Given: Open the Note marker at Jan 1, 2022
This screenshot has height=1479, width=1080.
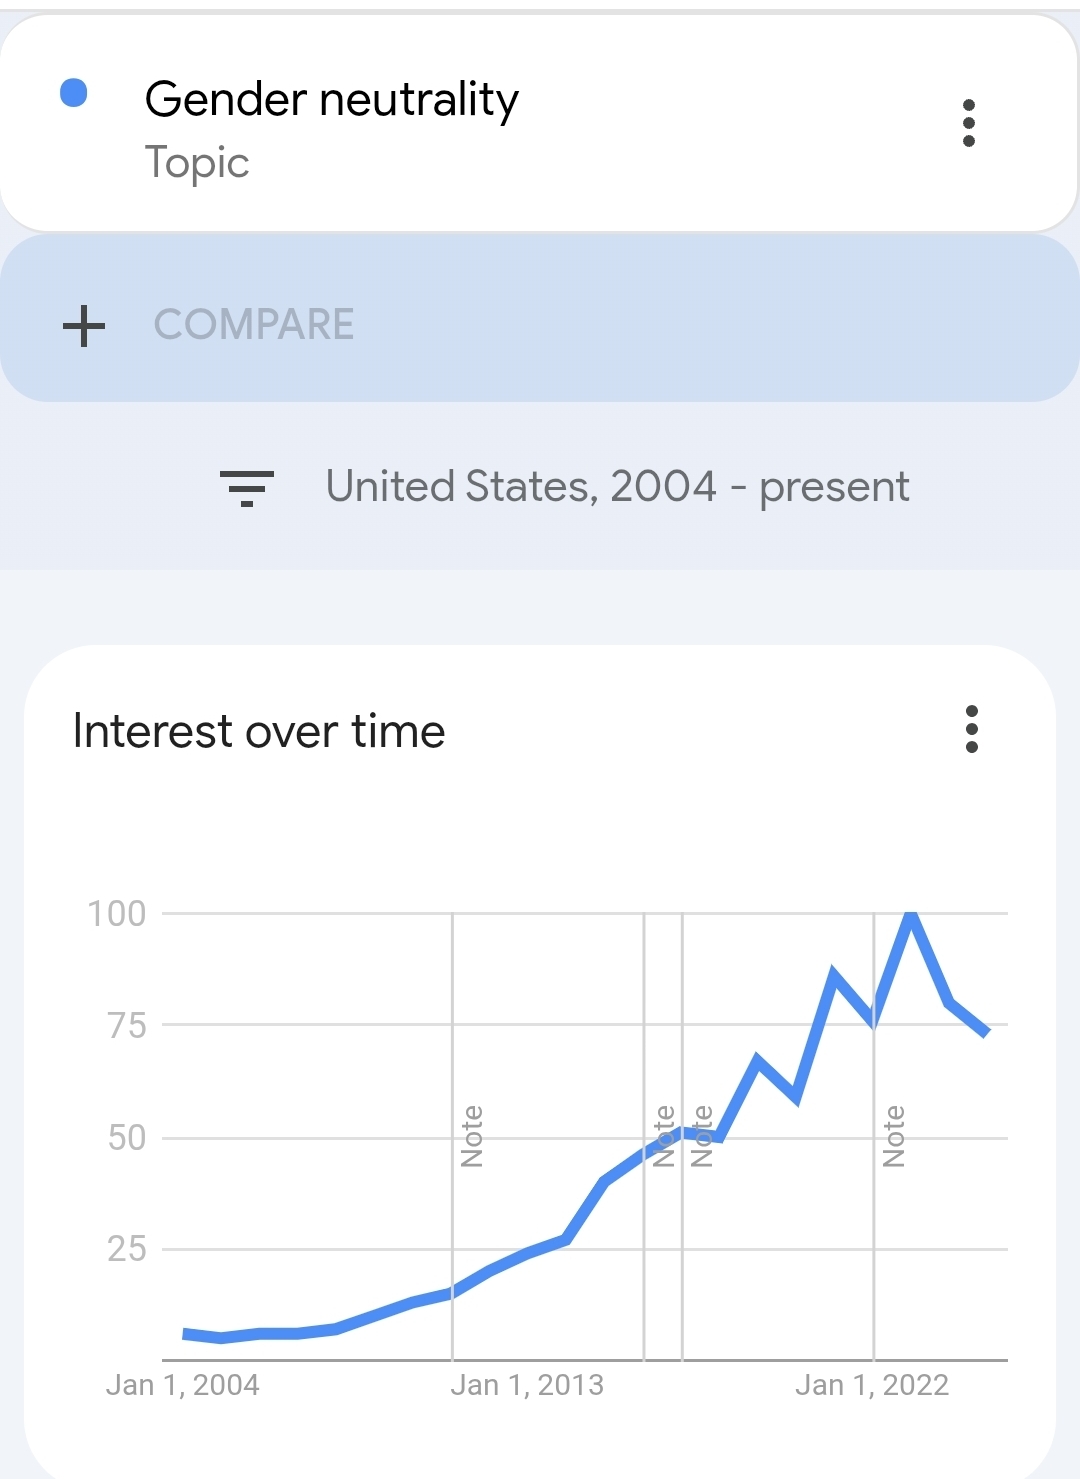Looking at the screenshot, I should pyautogui.click(x=894, y=1136).
